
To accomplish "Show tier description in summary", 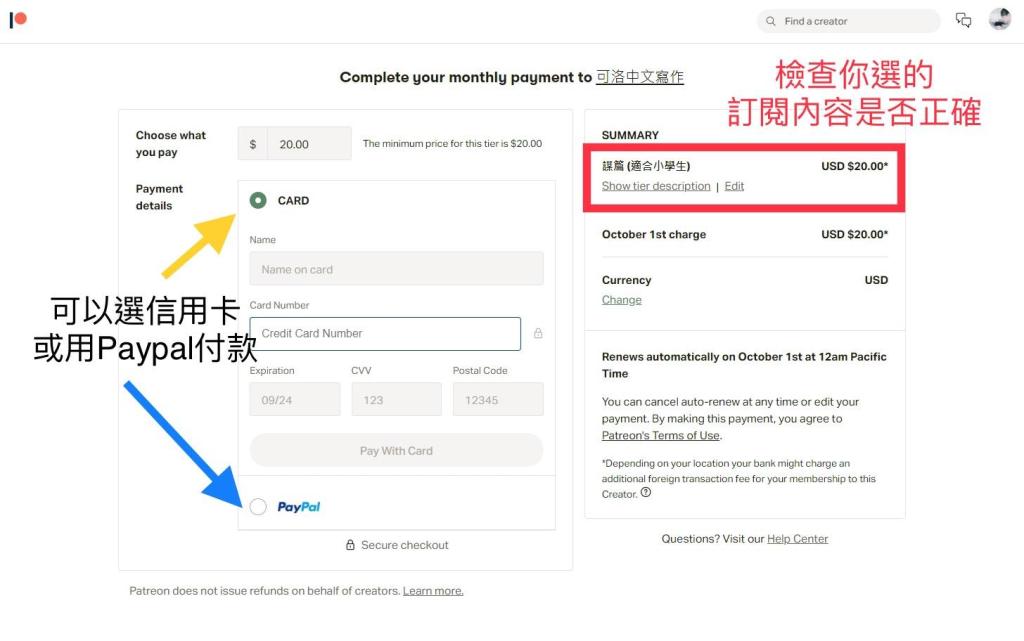I will 656,186.
